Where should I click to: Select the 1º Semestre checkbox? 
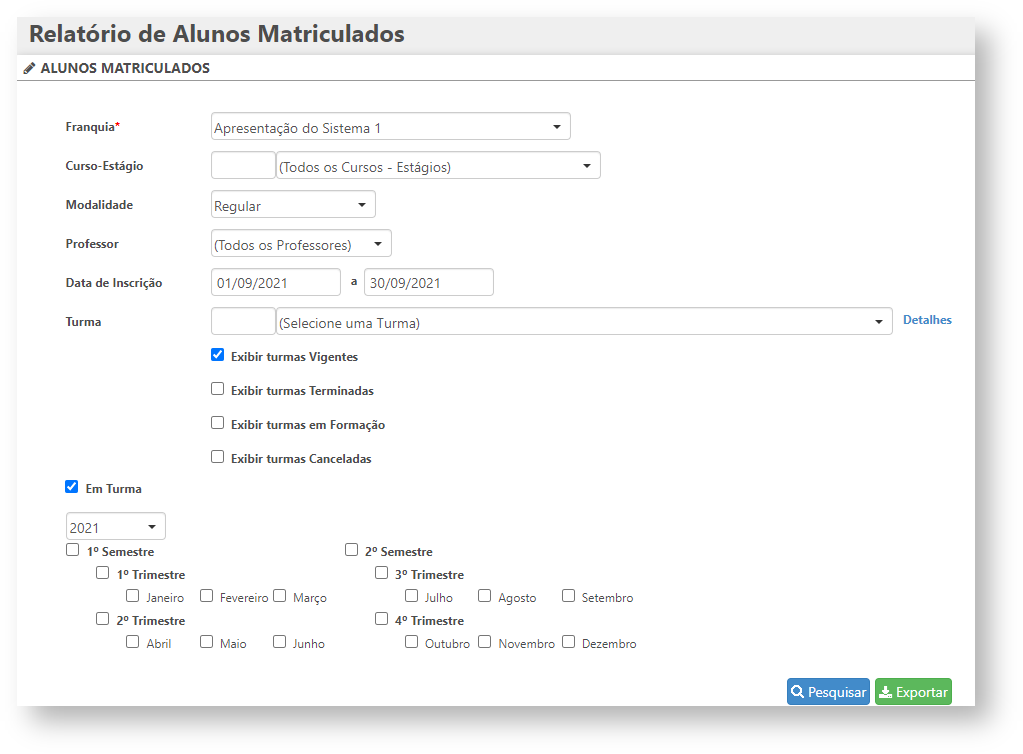pos(73,550)
